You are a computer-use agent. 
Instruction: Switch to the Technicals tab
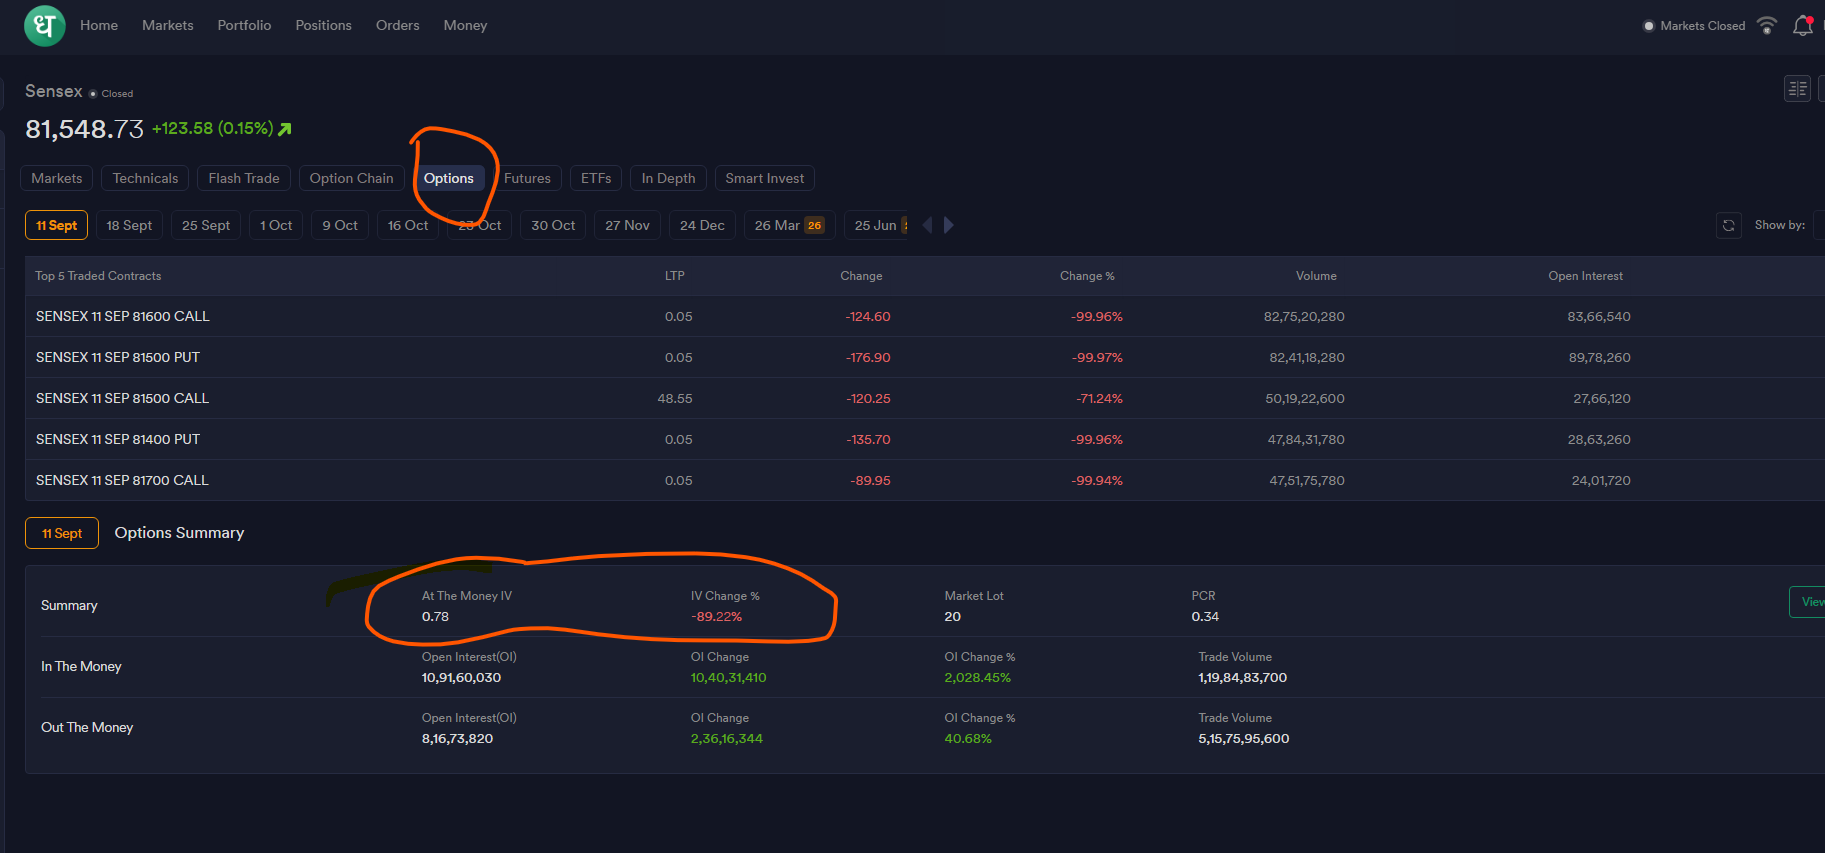145,178
